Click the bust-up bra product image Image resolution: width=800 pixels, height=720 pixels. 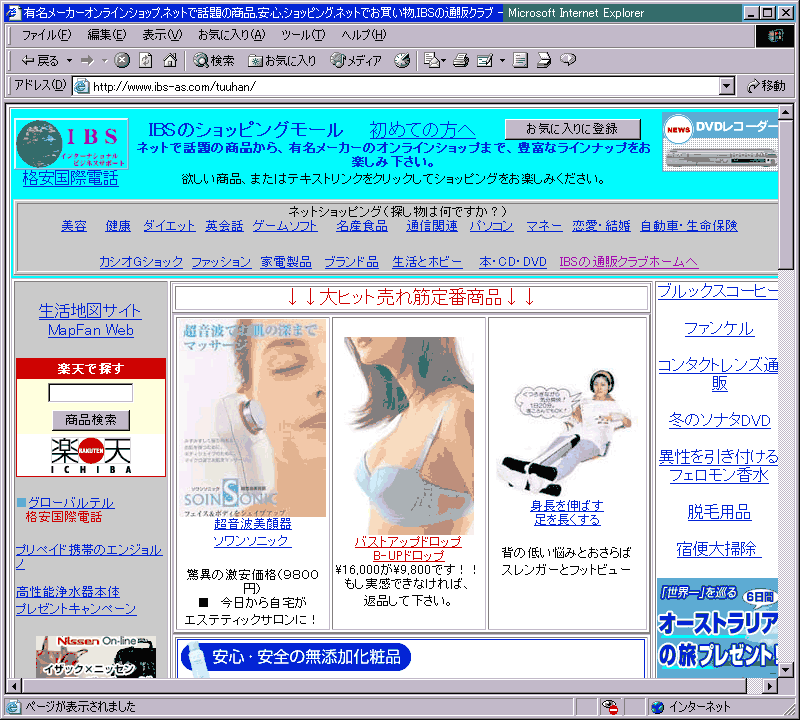click(x=408, y=435)
